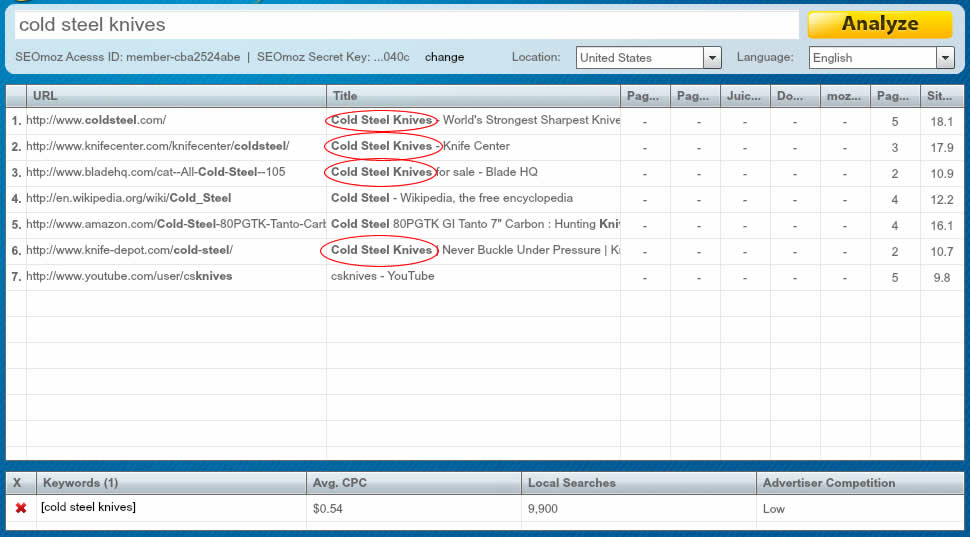The image size is (970, 537).
Task: Click the X column header in the keywords table
Action: click(21, 483)
